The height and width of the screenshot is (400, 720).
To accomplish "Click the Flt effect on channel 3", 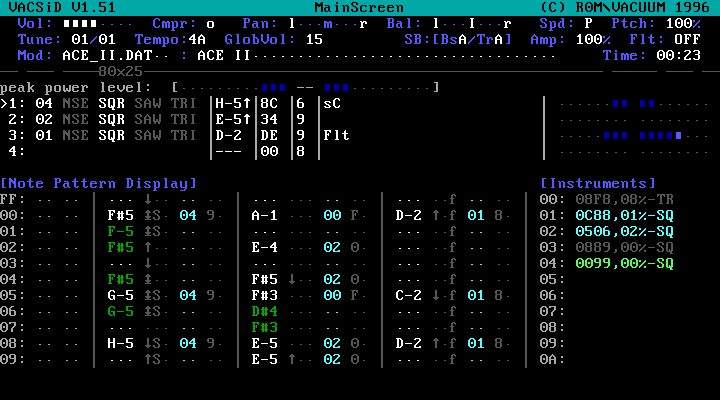I will (x=337, y=135).
